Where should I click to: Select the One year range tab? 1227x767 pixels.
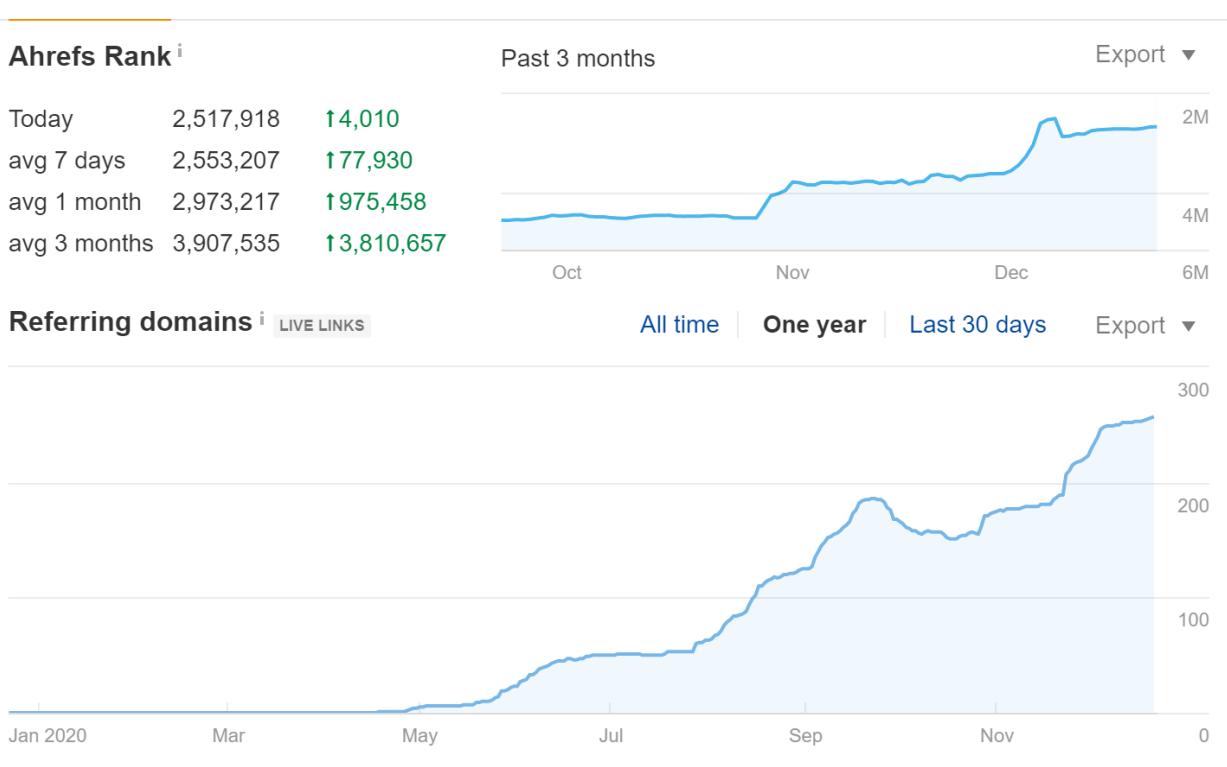click(x=814, y=325)
